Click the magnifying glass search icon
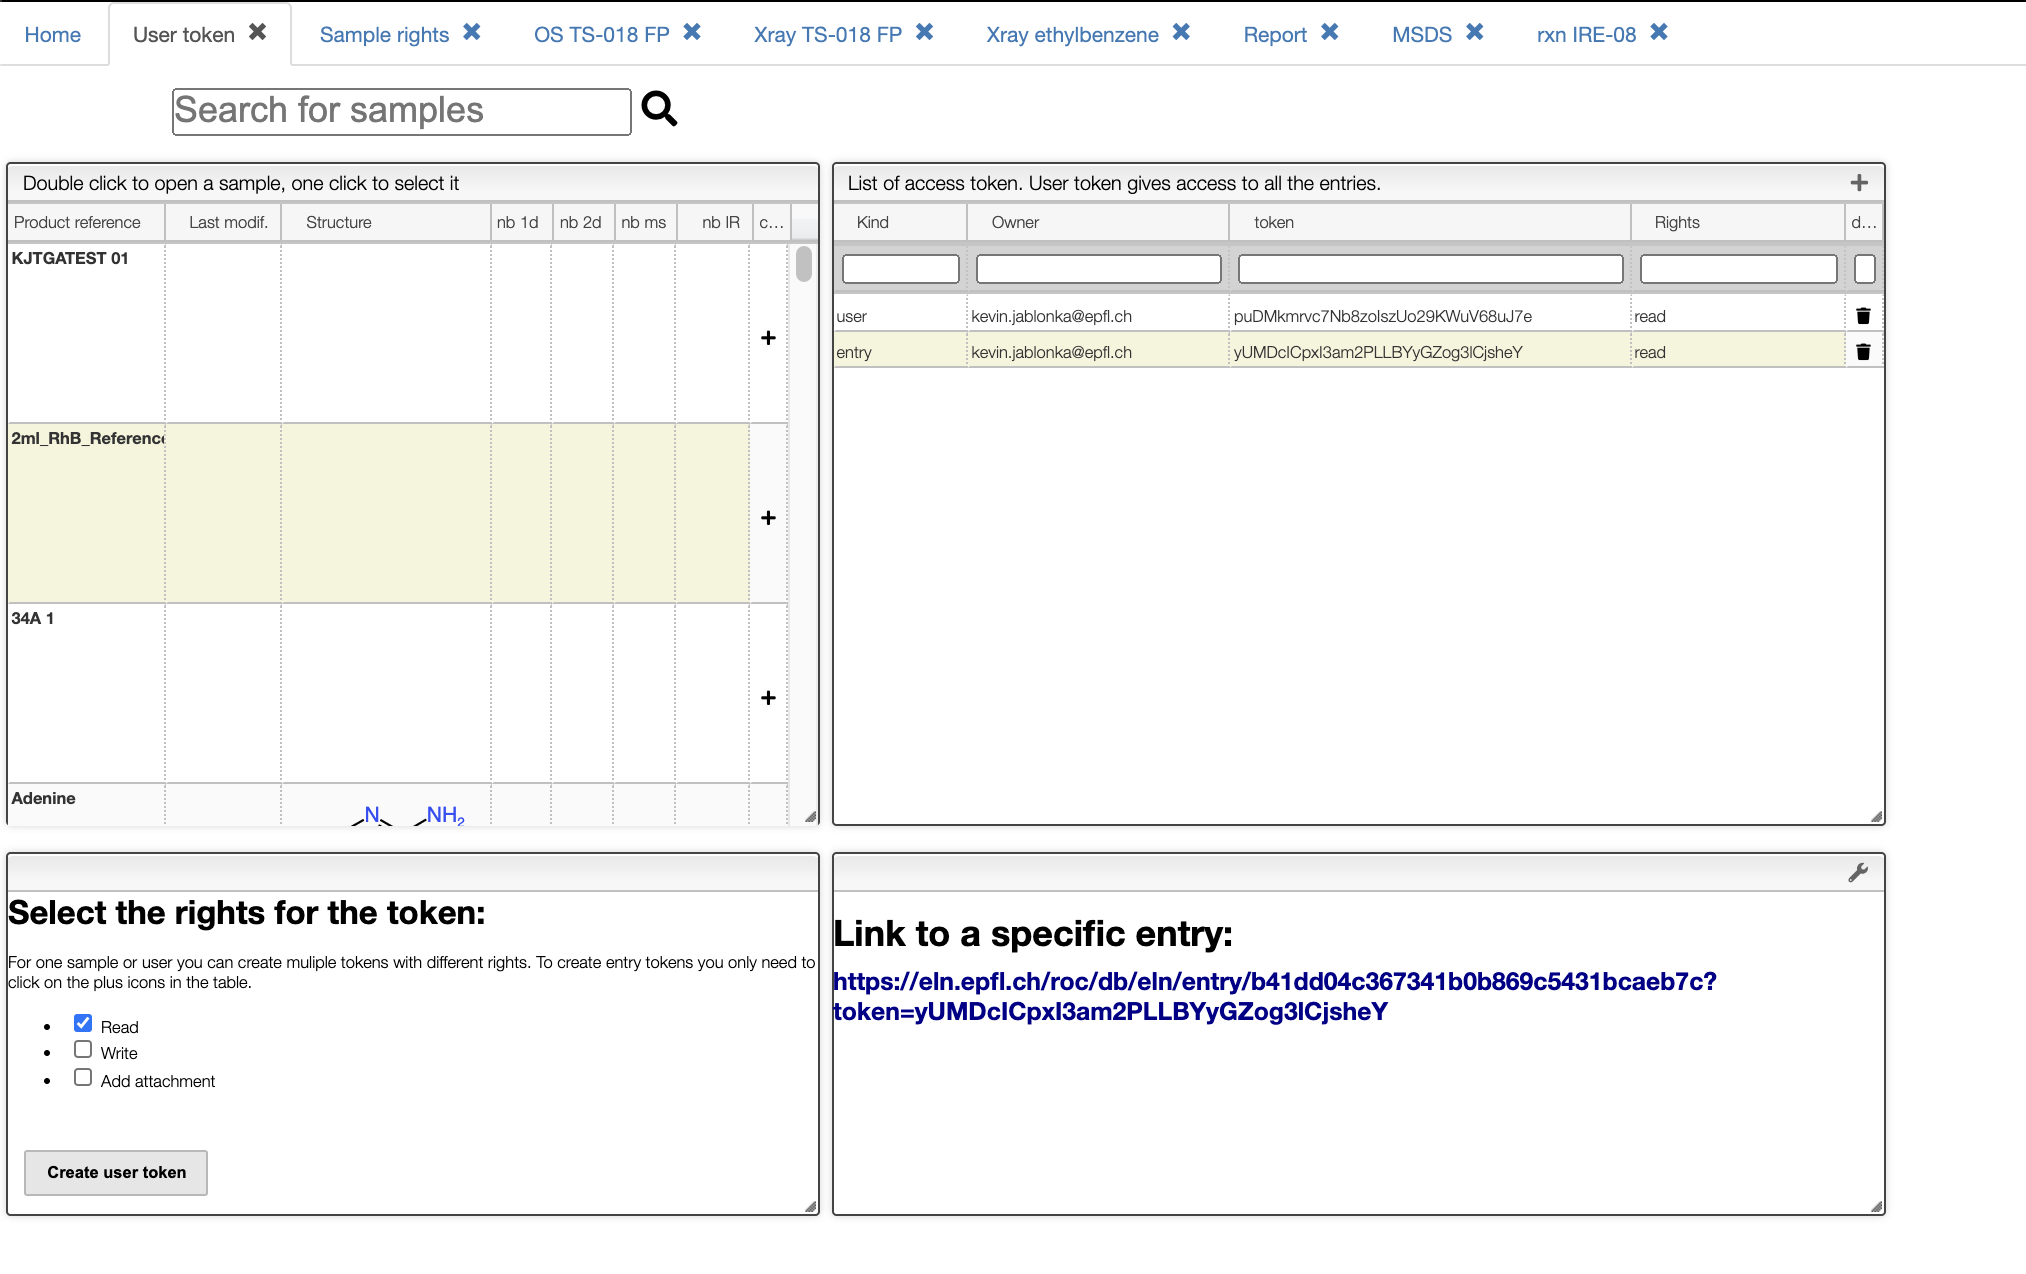The image size is (2026, 1274). [x=659, y=108]
